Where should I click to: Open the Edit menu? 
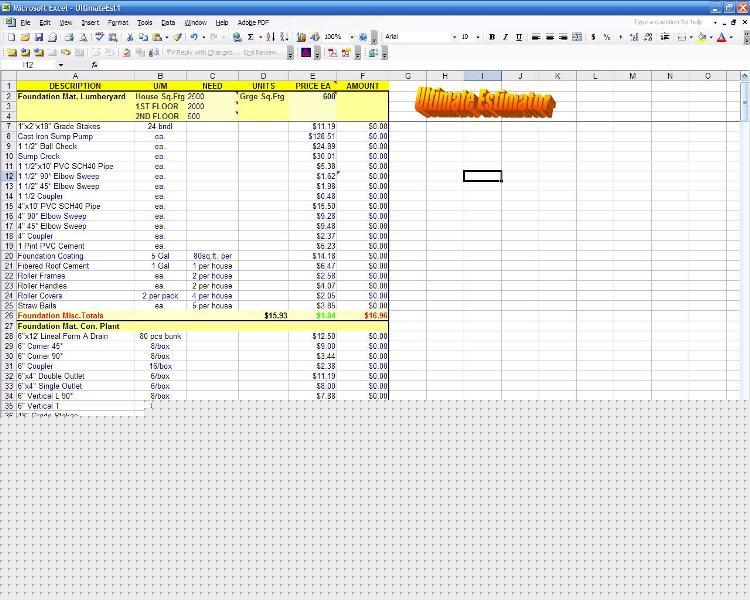[45, 22]
